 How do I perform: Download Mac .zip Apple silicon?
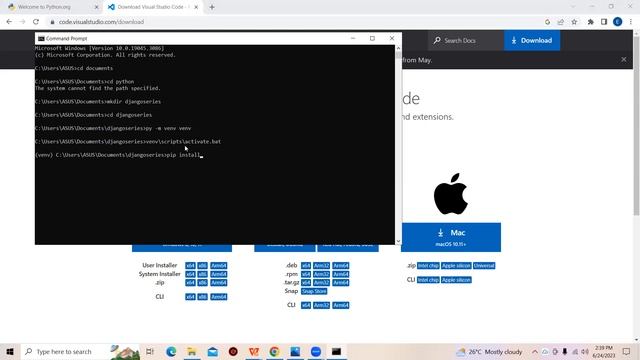456,266
